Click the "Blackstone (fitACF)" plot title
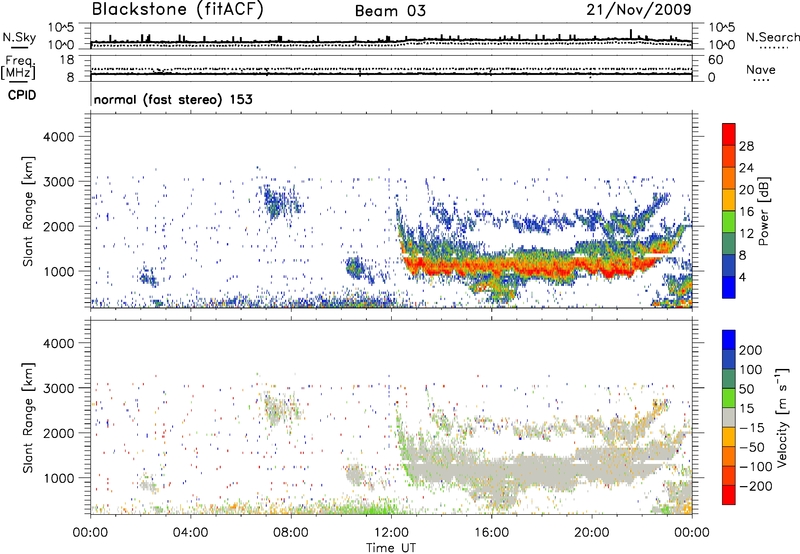The width and height of the screenshot is (800, 554). pos(177,10)
